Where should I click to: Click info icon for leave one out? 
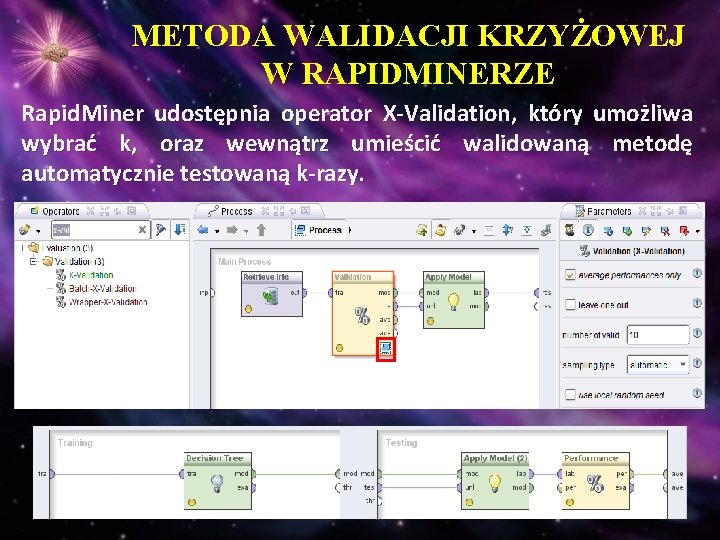tap(697, 303)
